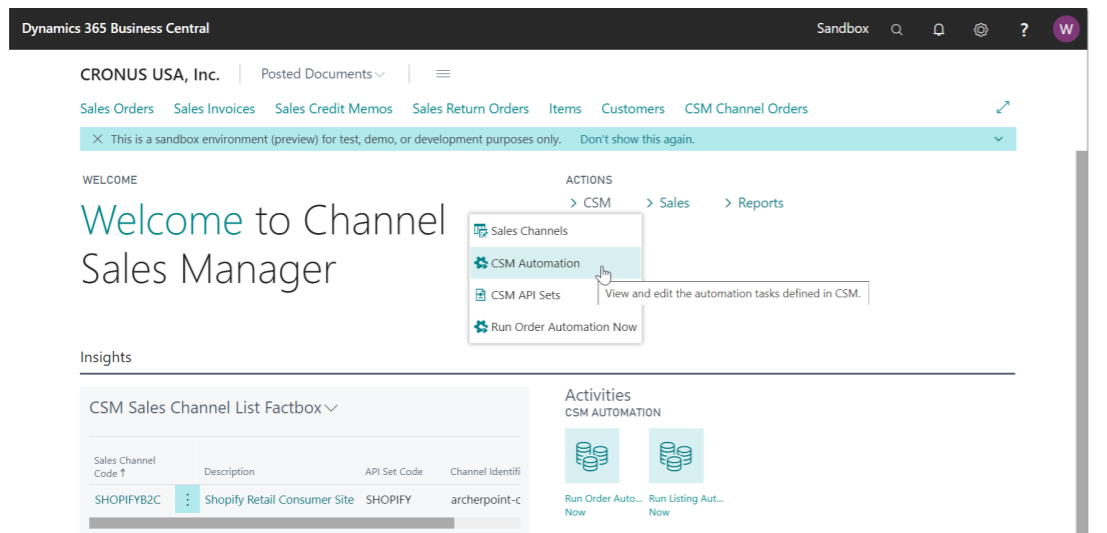The width and height of the screenshot is (1107, 533).
Task: Expand the Sales actions group
Action: (x=668, y=203)
